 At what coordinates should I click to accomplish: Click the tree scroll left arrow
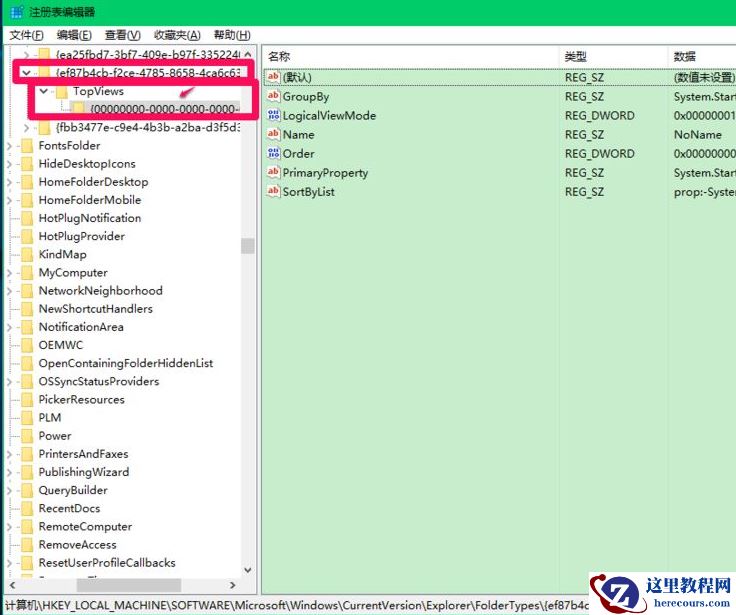(13, 585)
